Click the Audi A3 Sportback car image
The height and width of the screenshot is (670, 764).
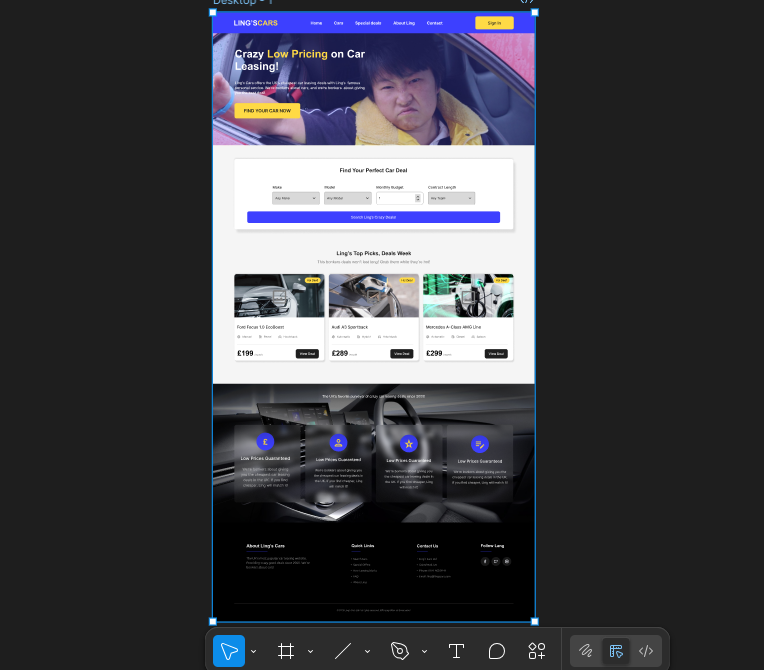click(374, 295)
